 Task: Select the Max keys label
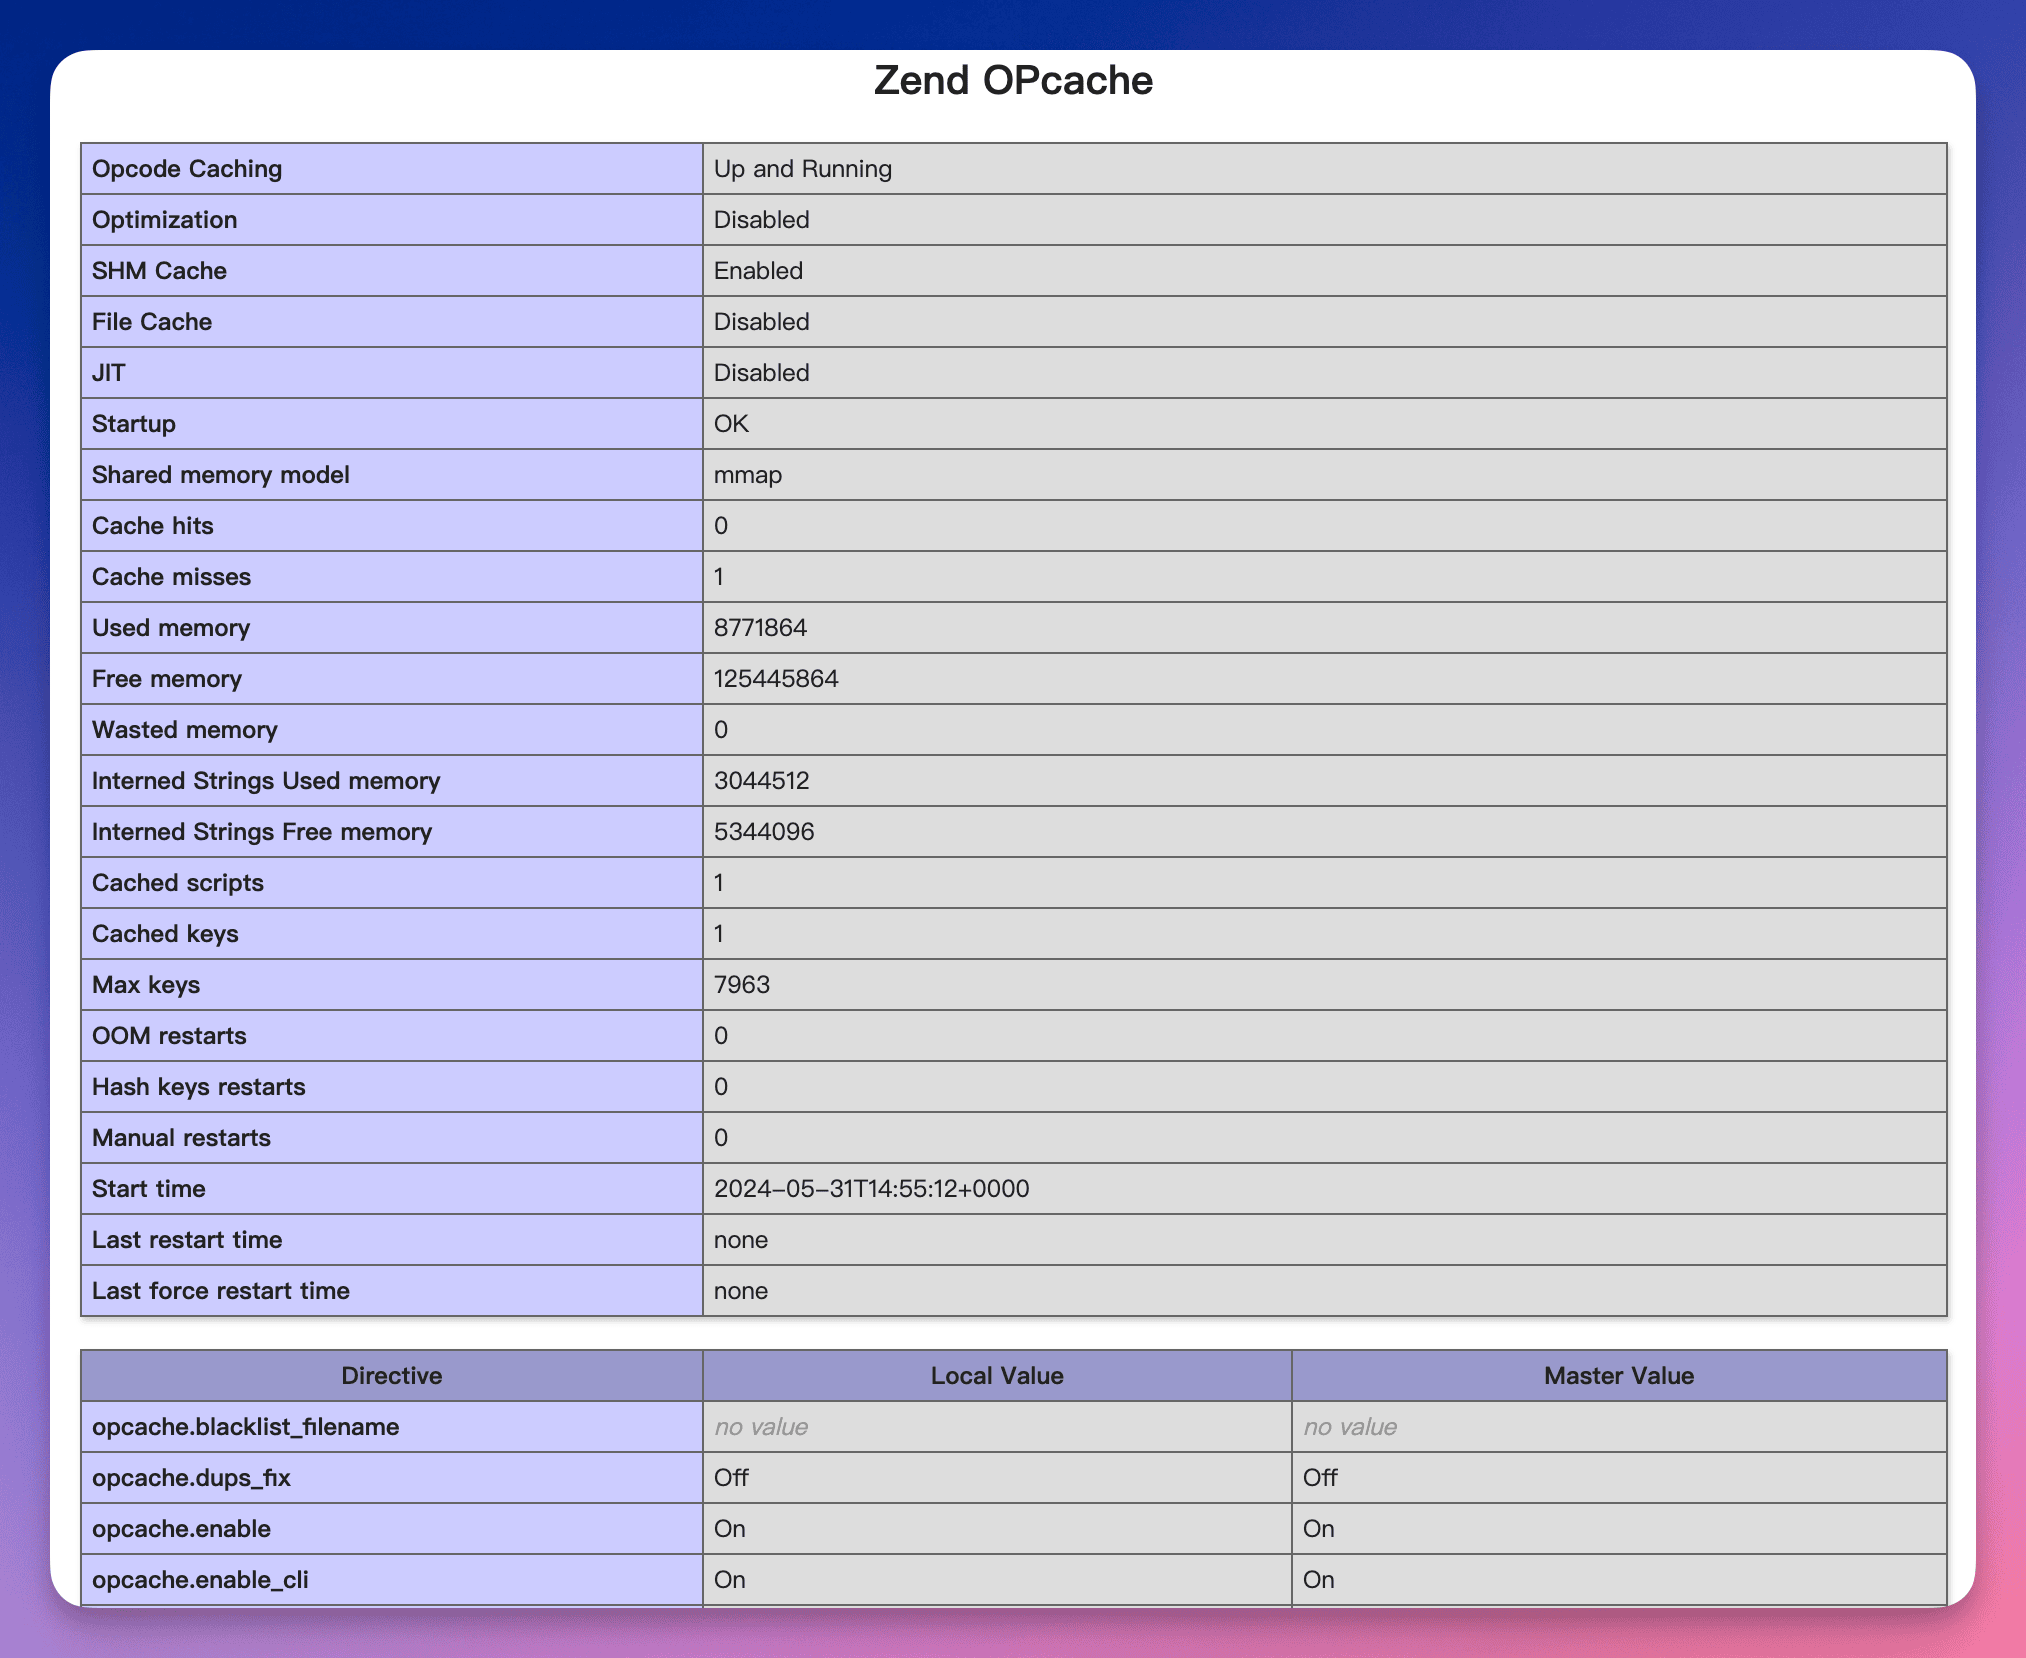click(x=146, y=985)
